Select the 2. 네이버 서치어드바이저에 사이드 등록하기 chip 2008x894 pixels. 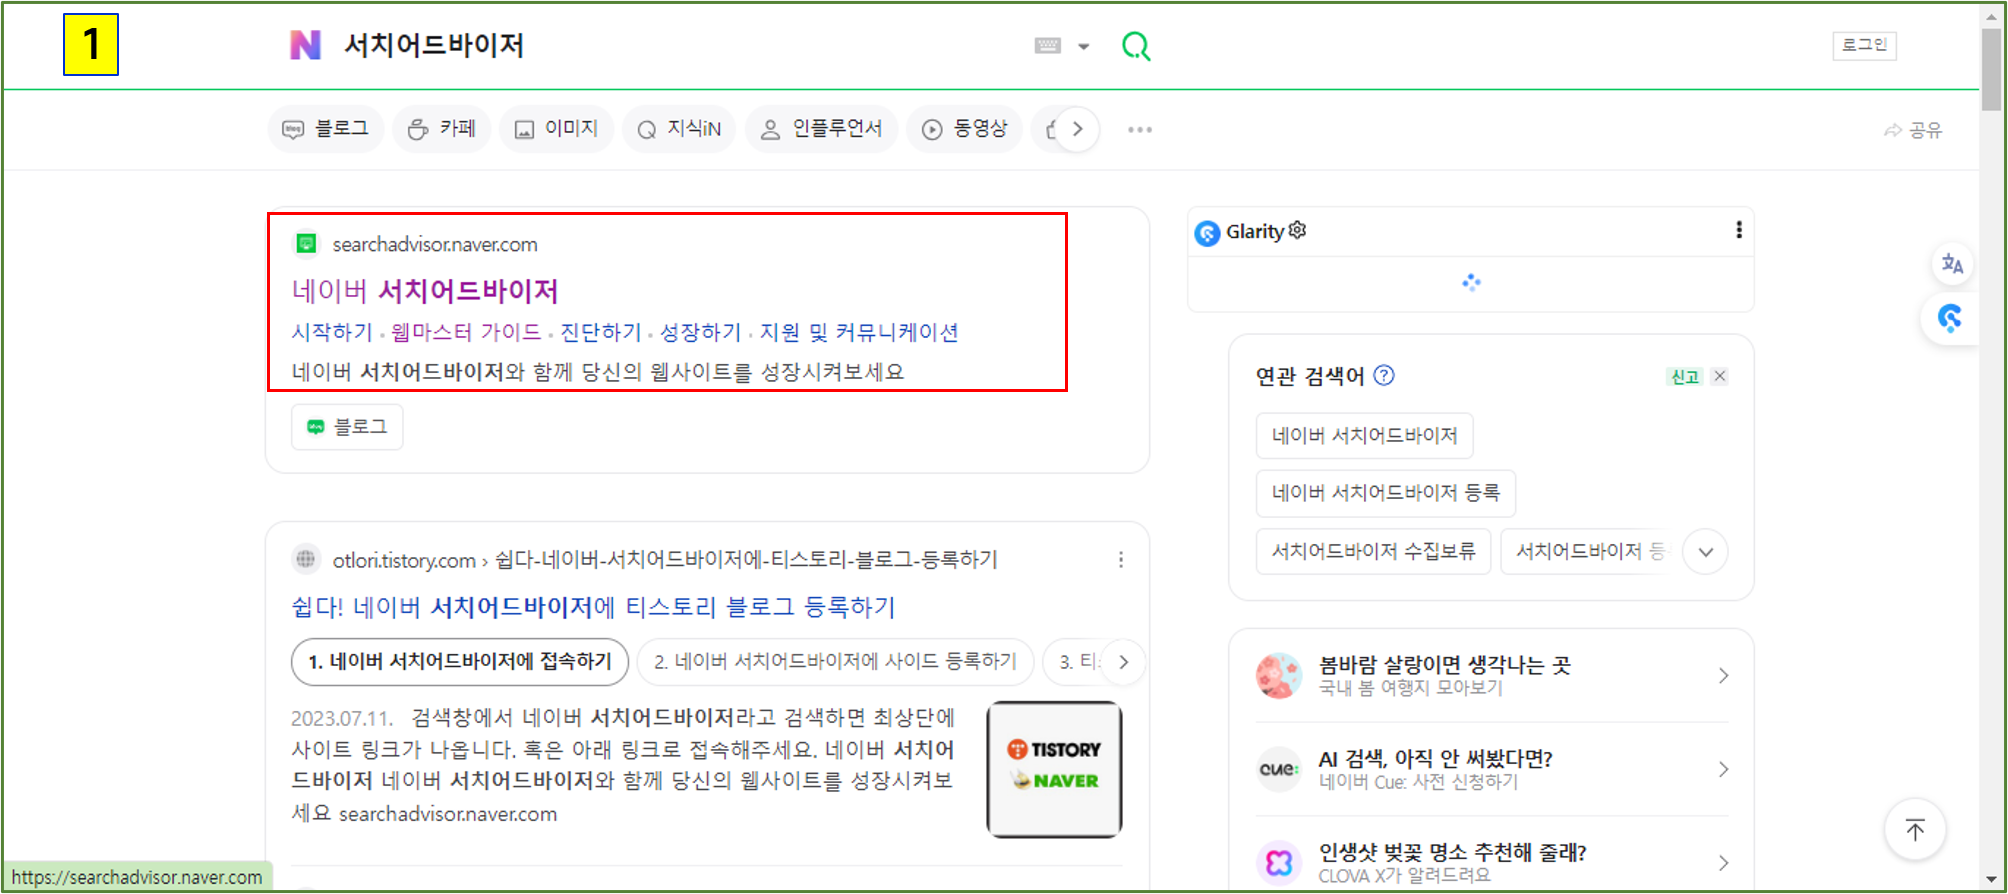835,662
